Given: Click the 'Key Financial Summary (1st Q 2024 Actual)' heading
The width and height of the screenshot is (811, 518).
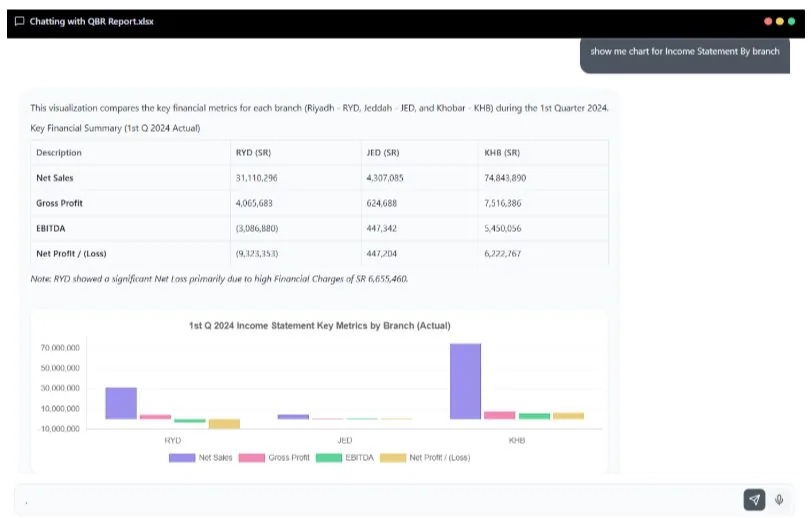Looking at the screenshot, I should [115, 128].
